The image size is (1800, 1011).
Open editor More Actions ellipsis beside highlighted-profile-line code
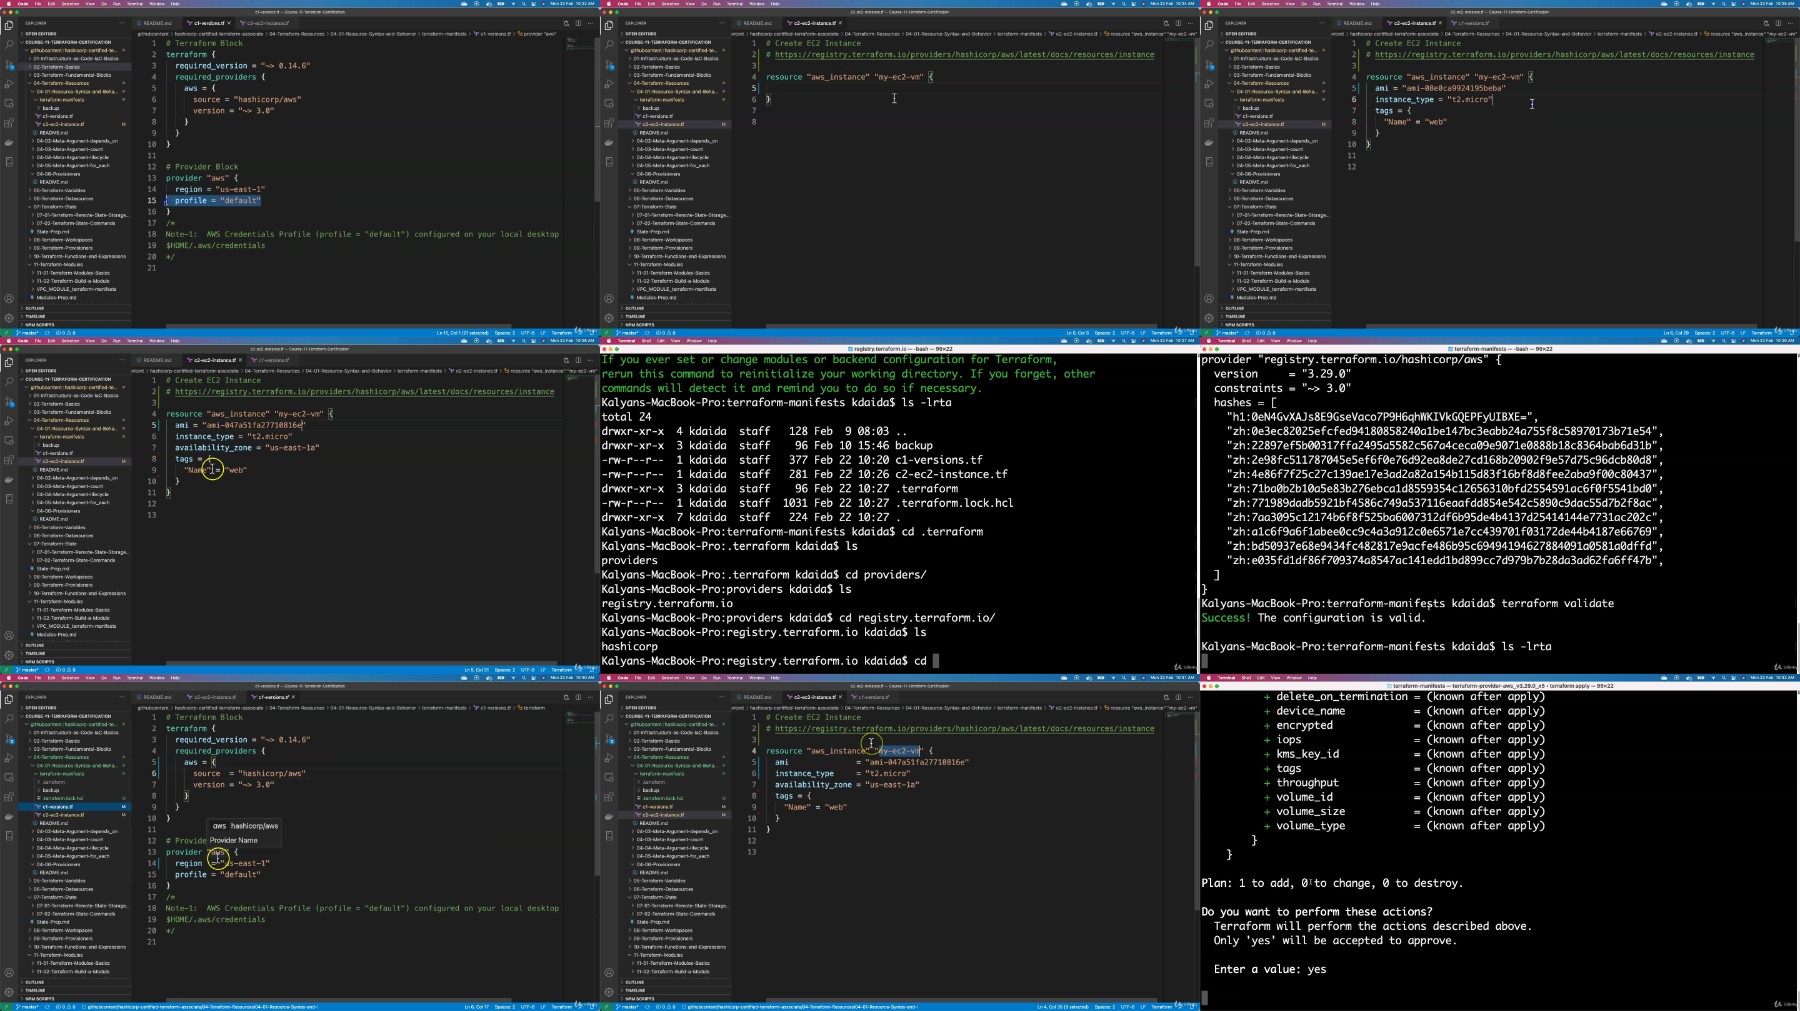(x=590, y=23)
